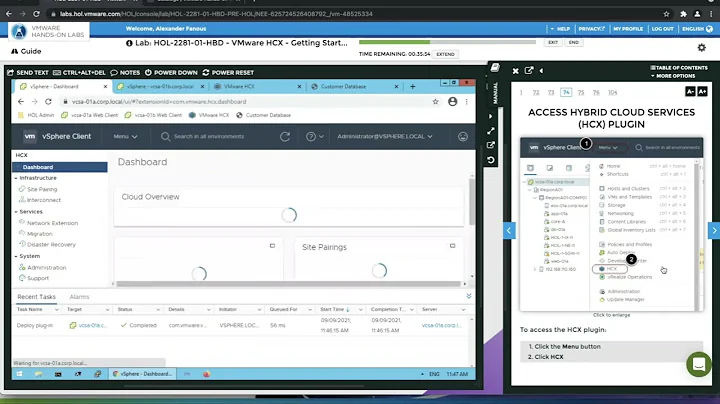720x404 pixels.
Task: Click the lab time progress bar
Action: coord(447,42)
